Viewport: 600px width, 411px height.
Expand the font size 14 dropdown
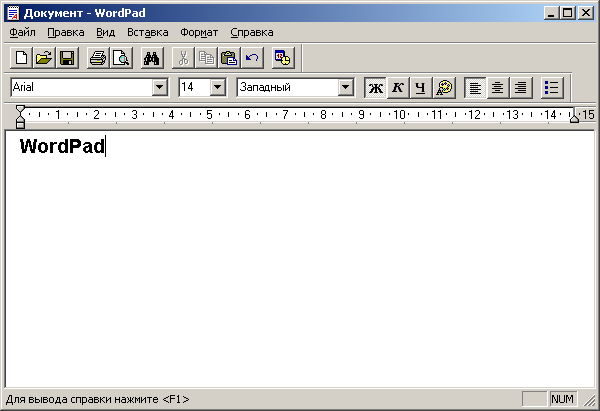217,87
